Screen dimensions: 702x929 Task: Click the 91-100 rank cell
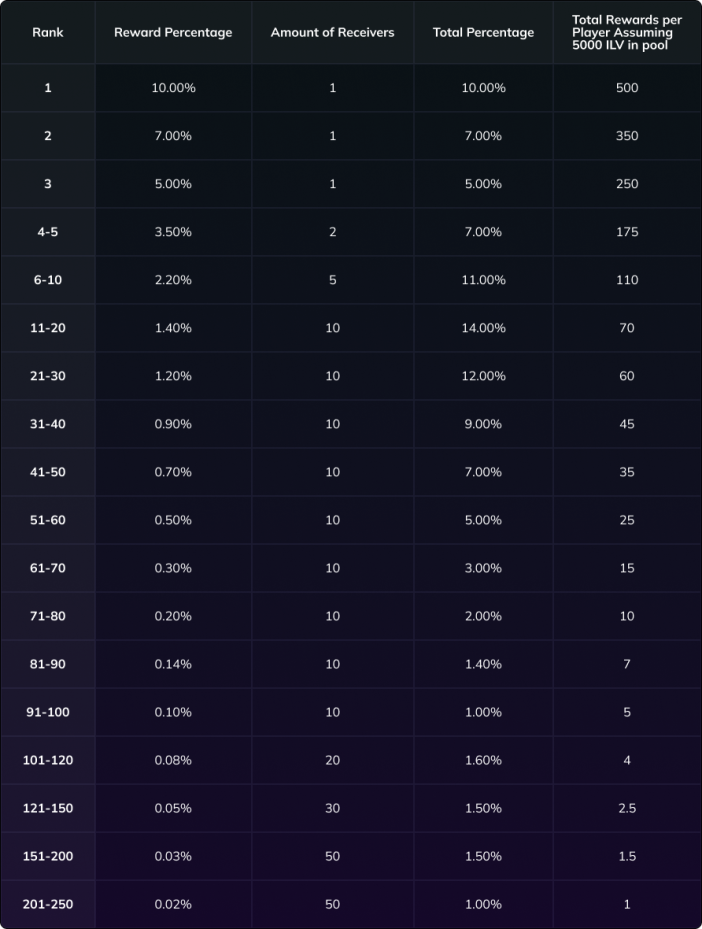[48, 712]
